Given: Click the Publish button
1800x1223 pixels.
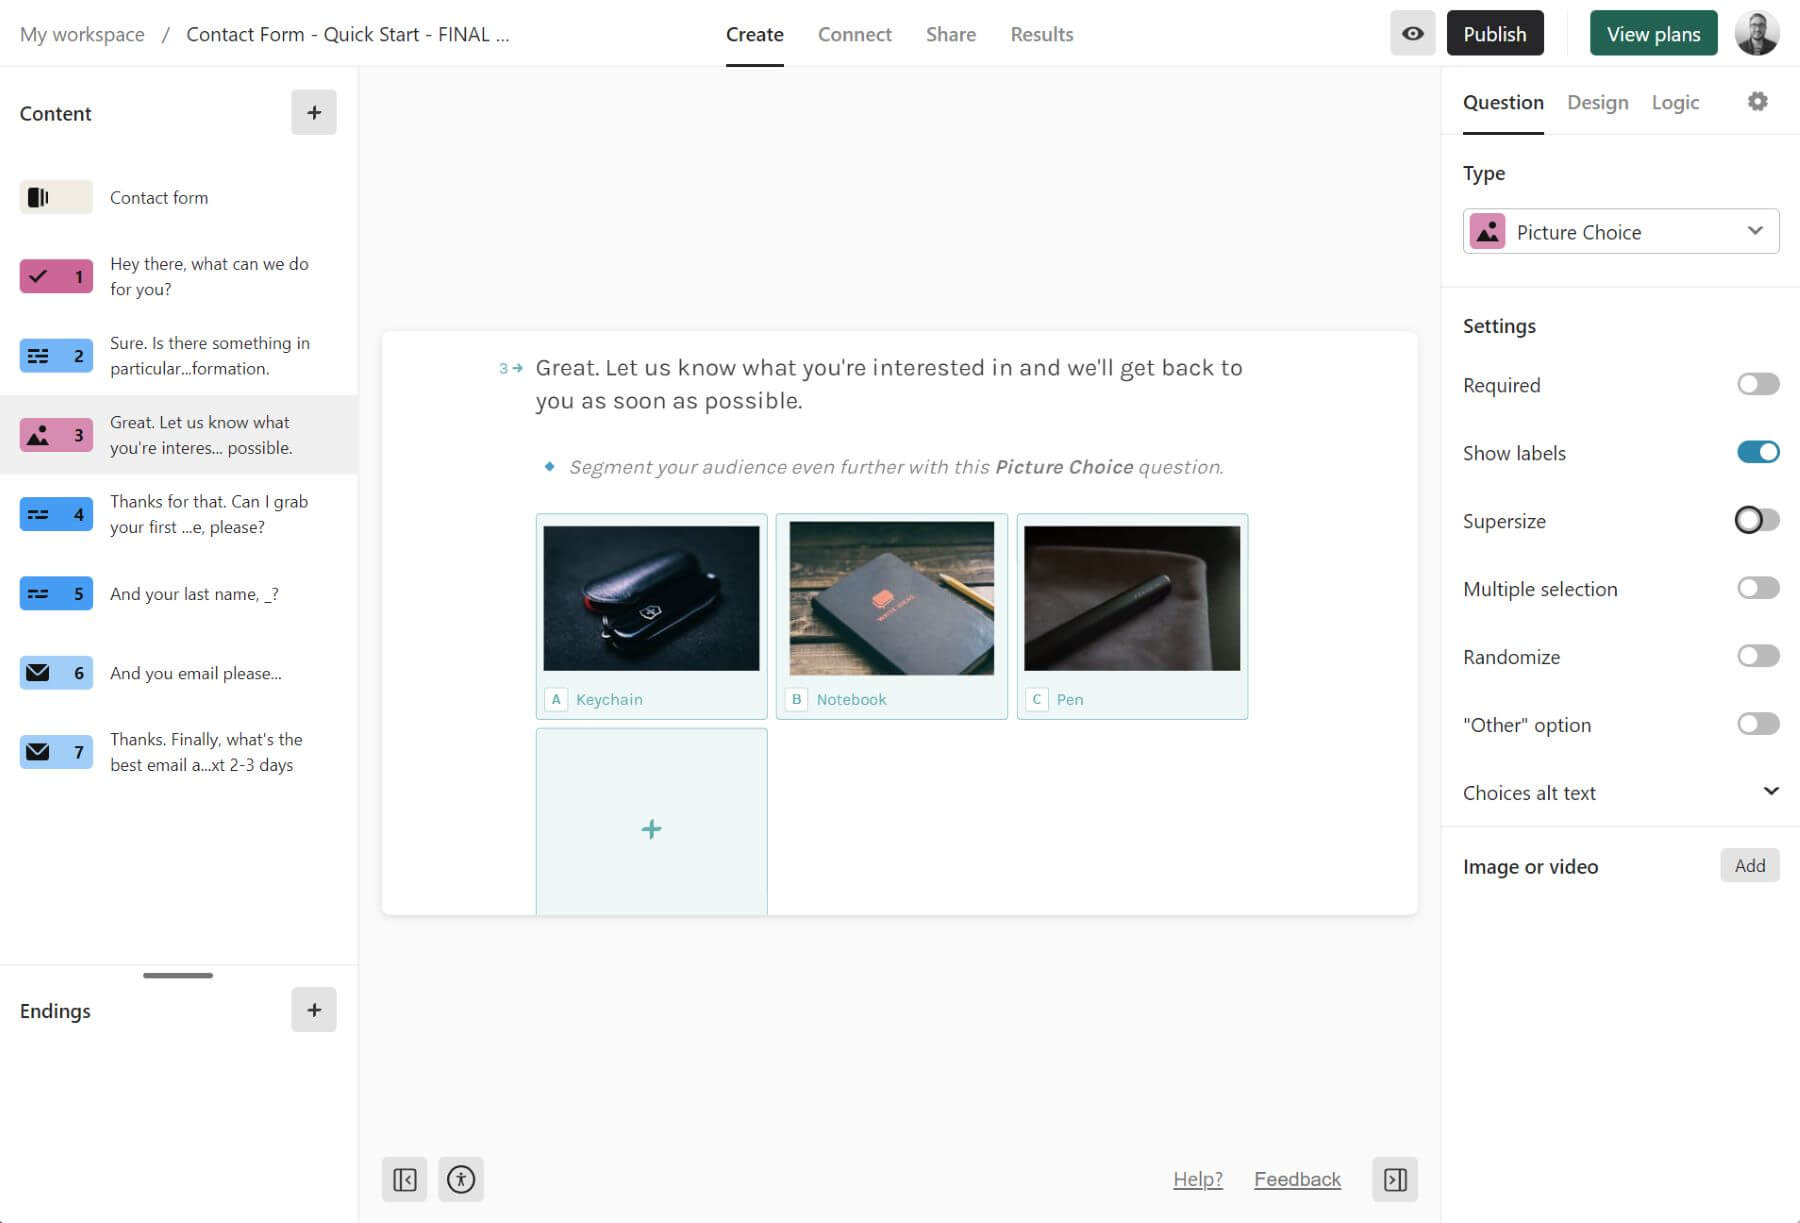Looking at the screenshot, I should pos(1495,34).
